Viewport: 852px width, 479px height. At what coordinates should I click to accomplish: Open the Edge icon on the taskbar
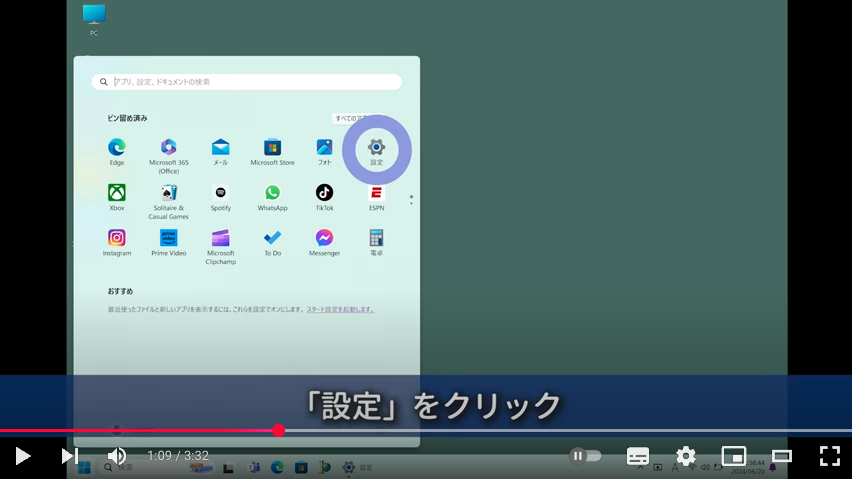click(x=278, y=467)
